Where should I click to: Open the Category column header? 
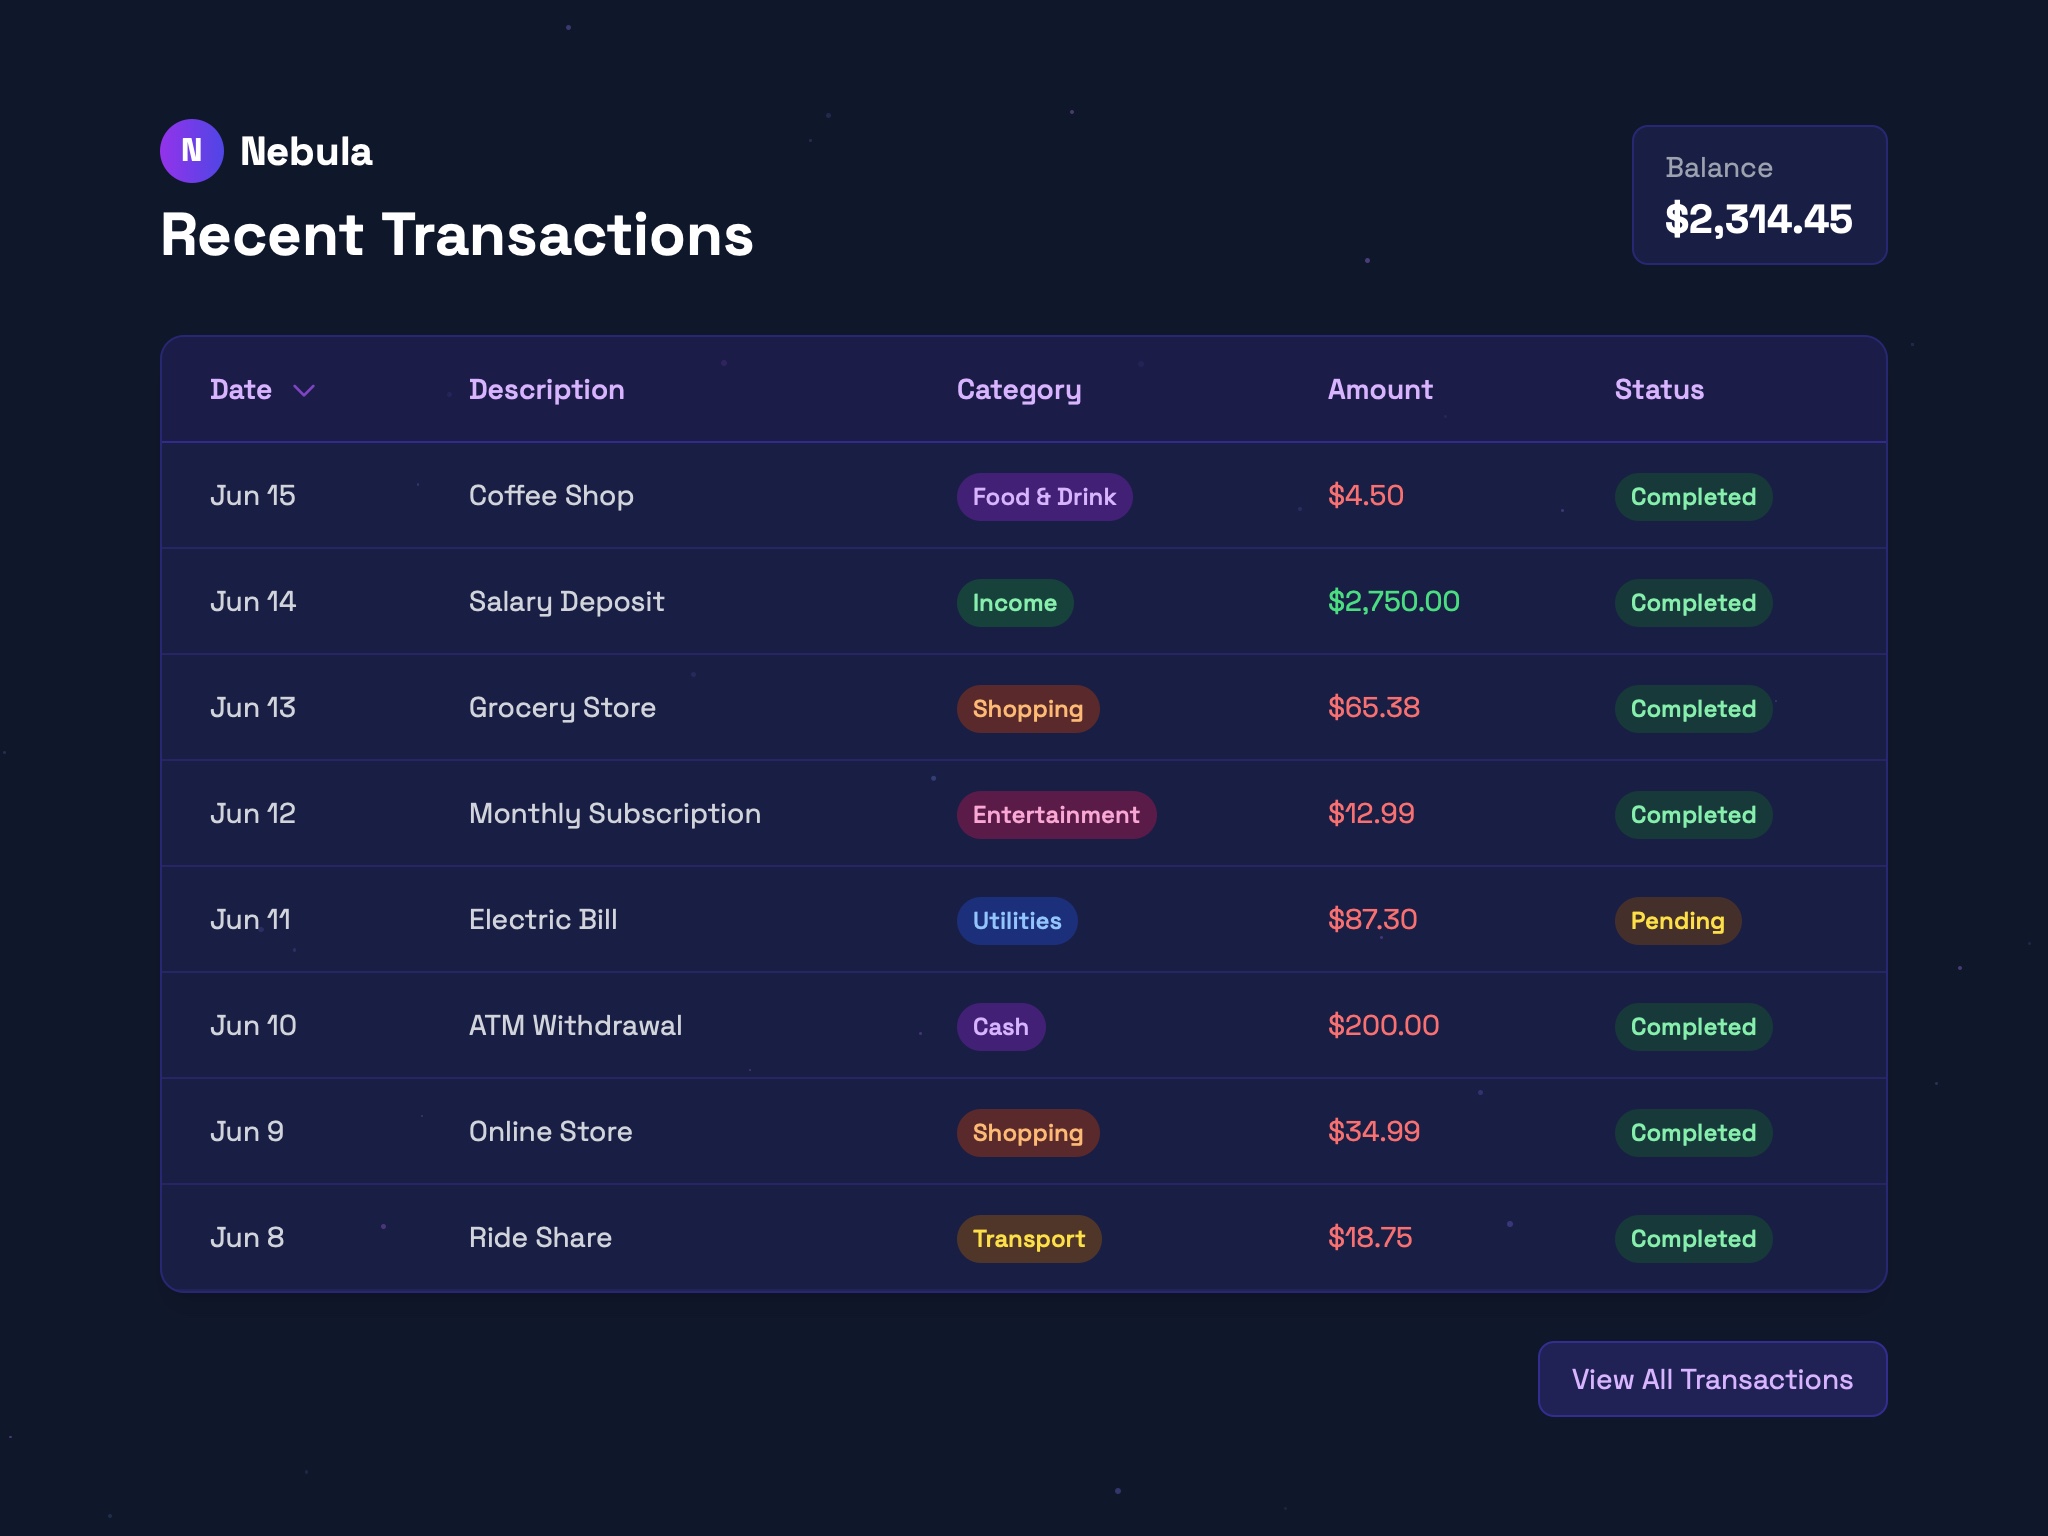click(1018, 390)
